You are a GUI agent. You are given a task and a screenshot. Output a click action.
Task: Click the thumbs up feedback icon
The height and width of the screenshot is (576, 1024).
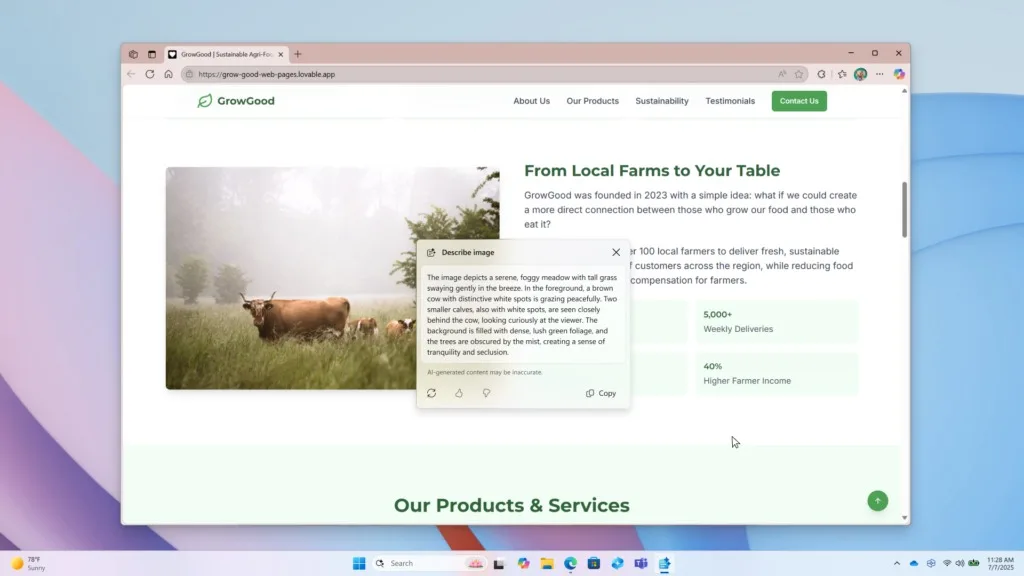point(459,393)
